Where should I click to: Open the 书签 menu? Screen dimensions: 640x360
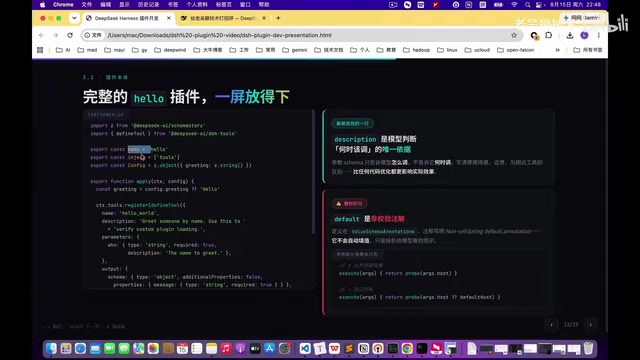click(173, 4)
